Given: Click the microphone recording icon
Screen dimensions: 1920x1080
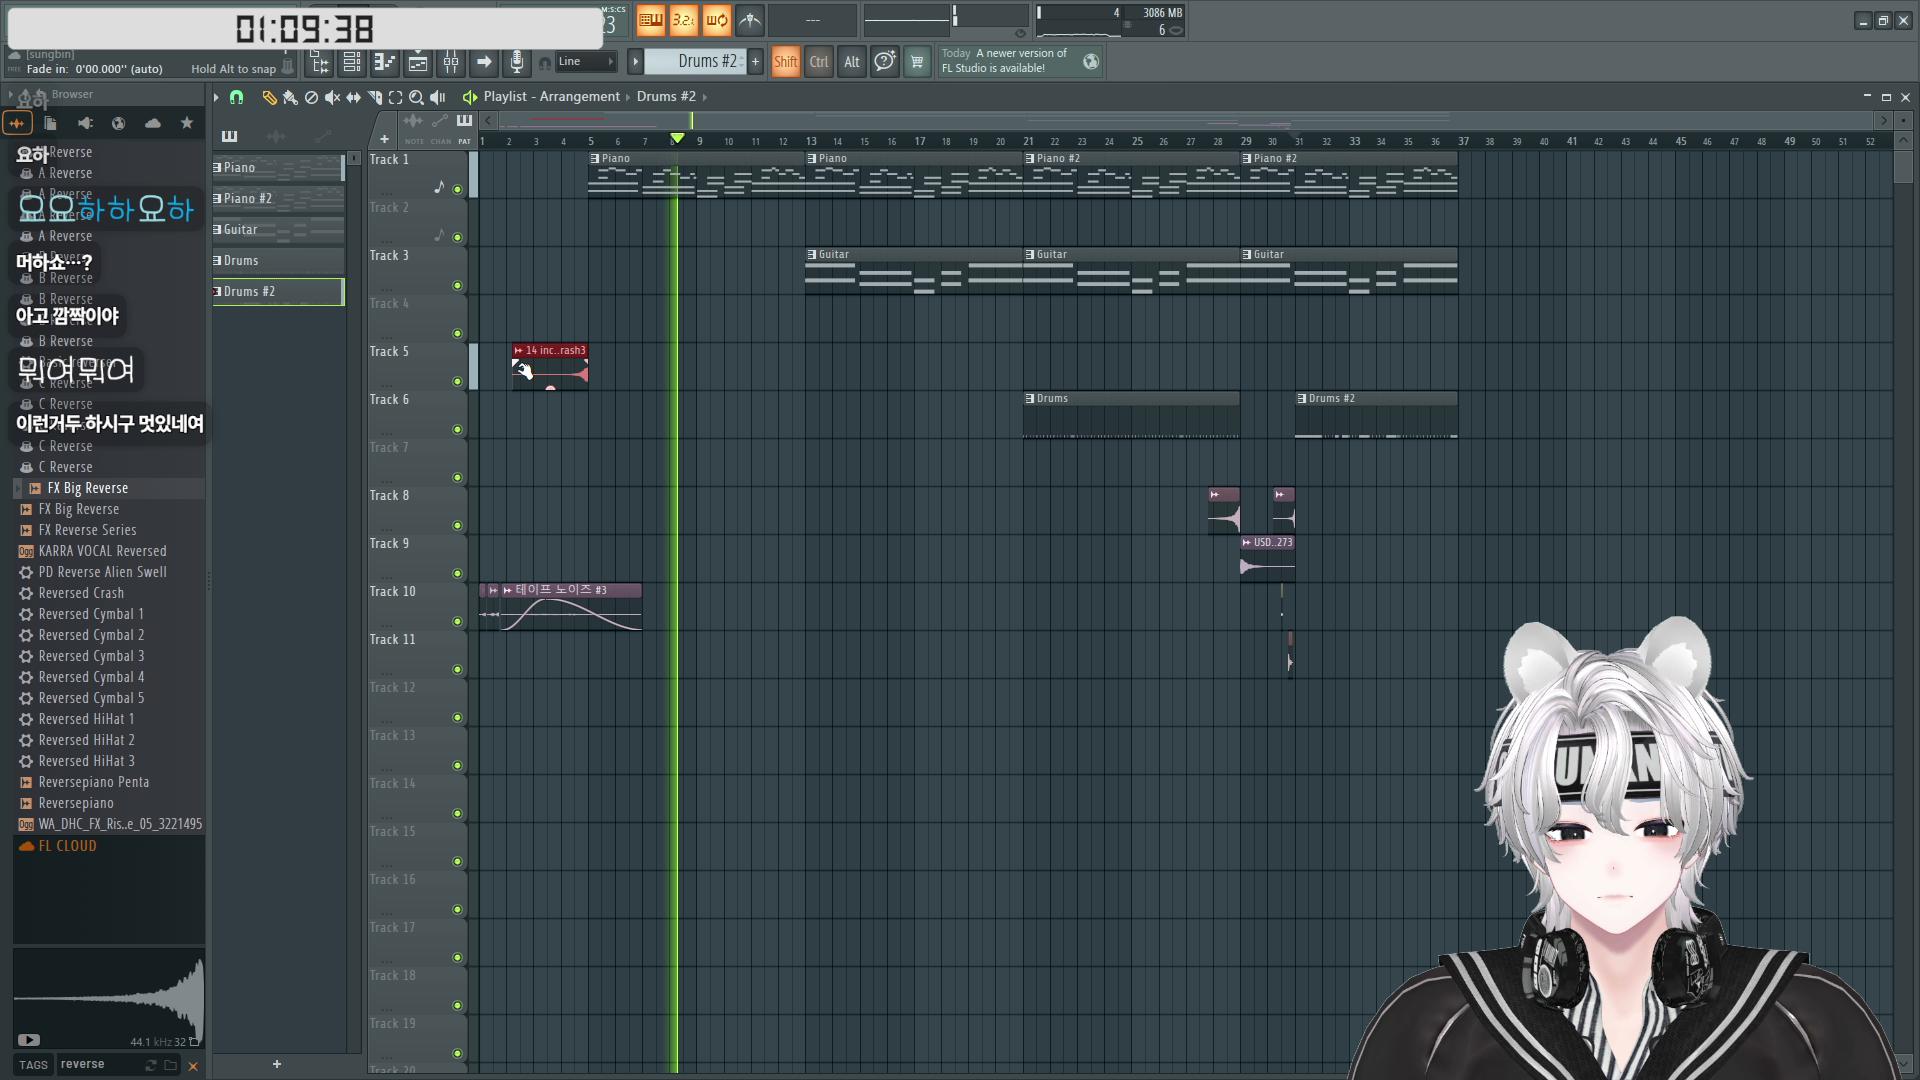Looking at the screenshot, I should pyautogui.click(x=516, y=62).
